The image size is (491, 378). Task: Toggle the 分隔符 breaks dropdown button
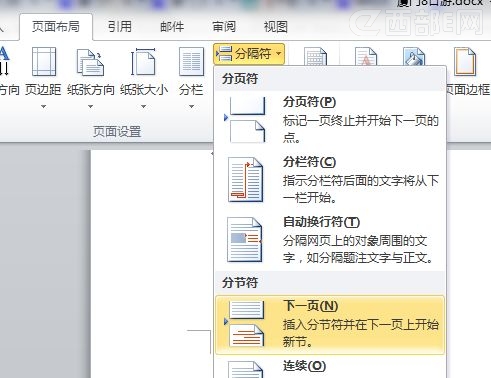249,54
